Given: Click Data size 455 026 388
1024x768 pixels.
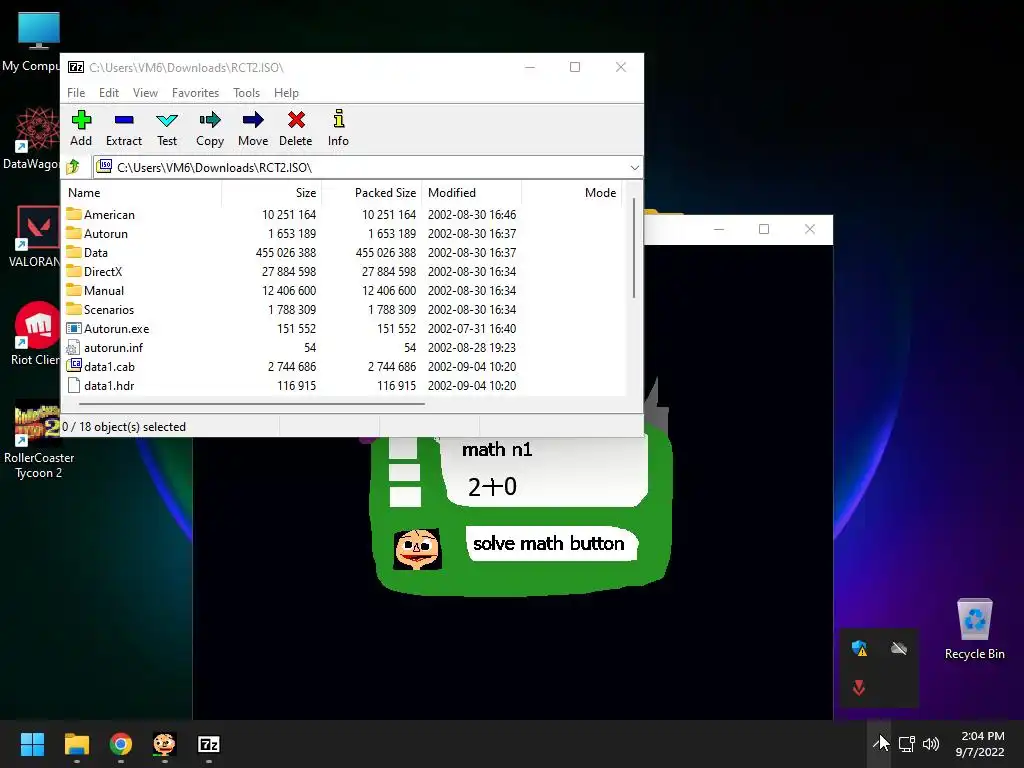Looking at the screenshot, I should (x=285, y=253).
